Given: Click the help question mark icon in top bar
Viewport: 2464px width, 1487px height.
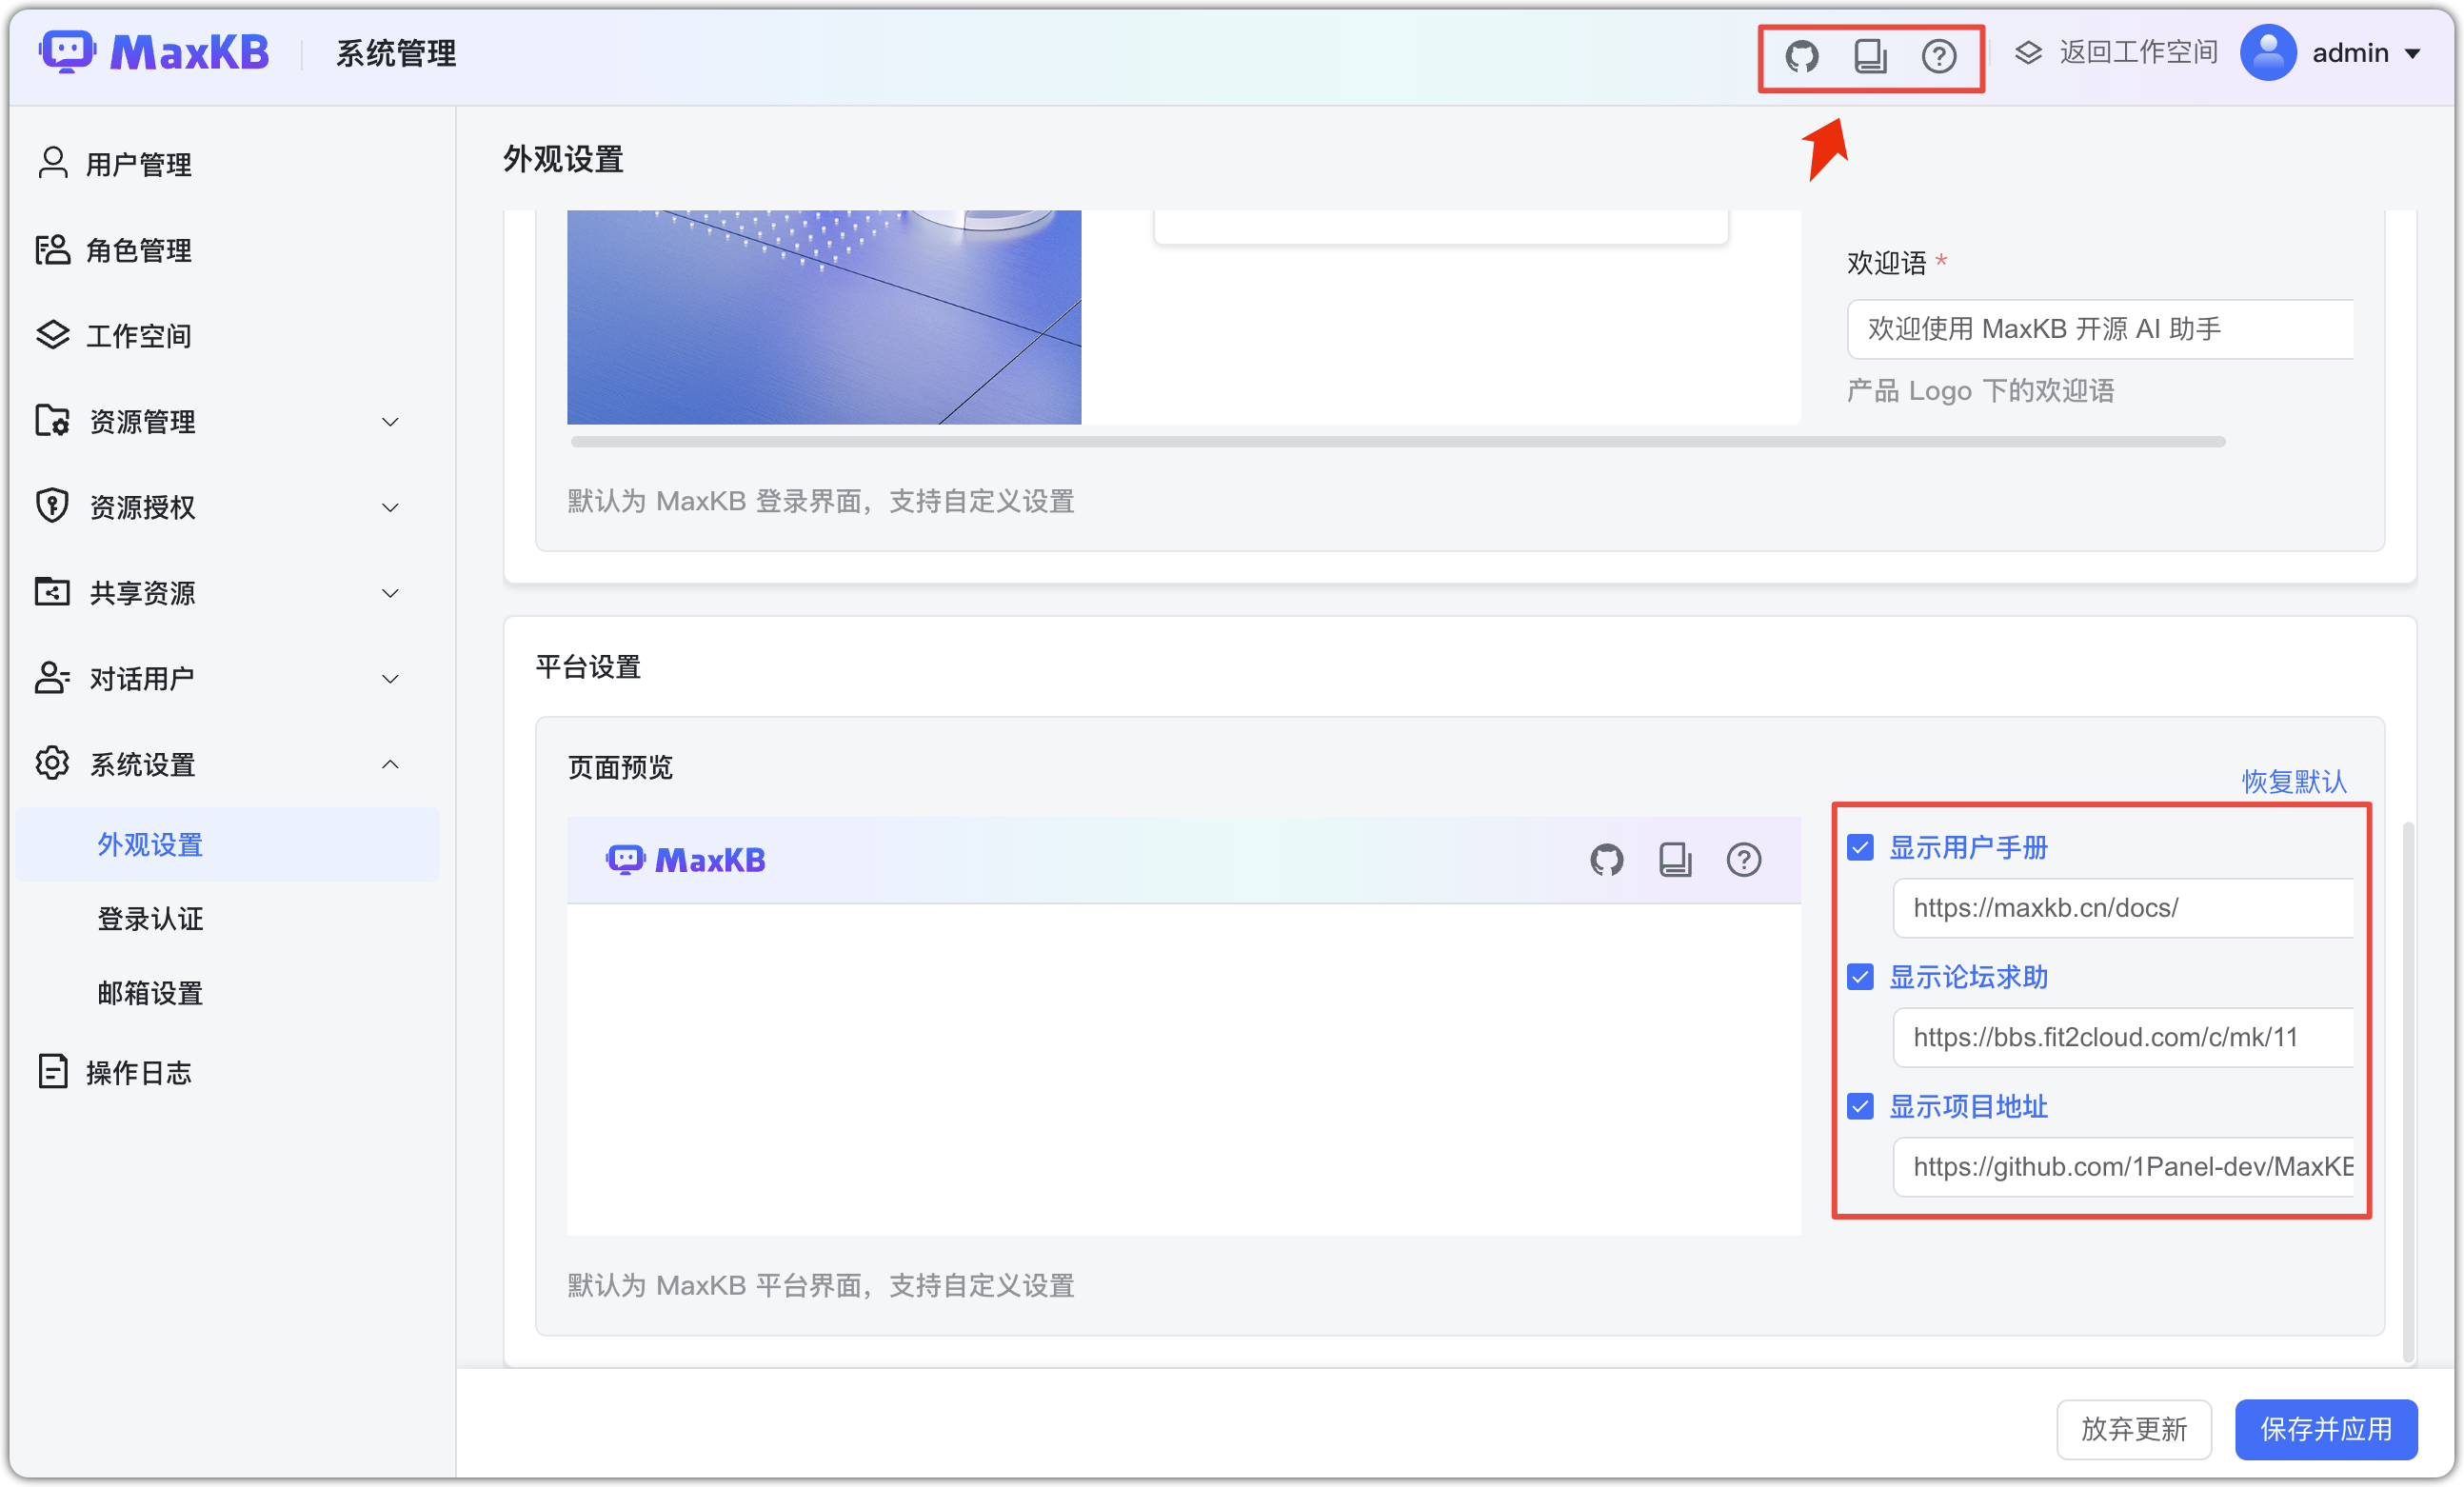Looking at the screenshot, I should (1939, 56).
